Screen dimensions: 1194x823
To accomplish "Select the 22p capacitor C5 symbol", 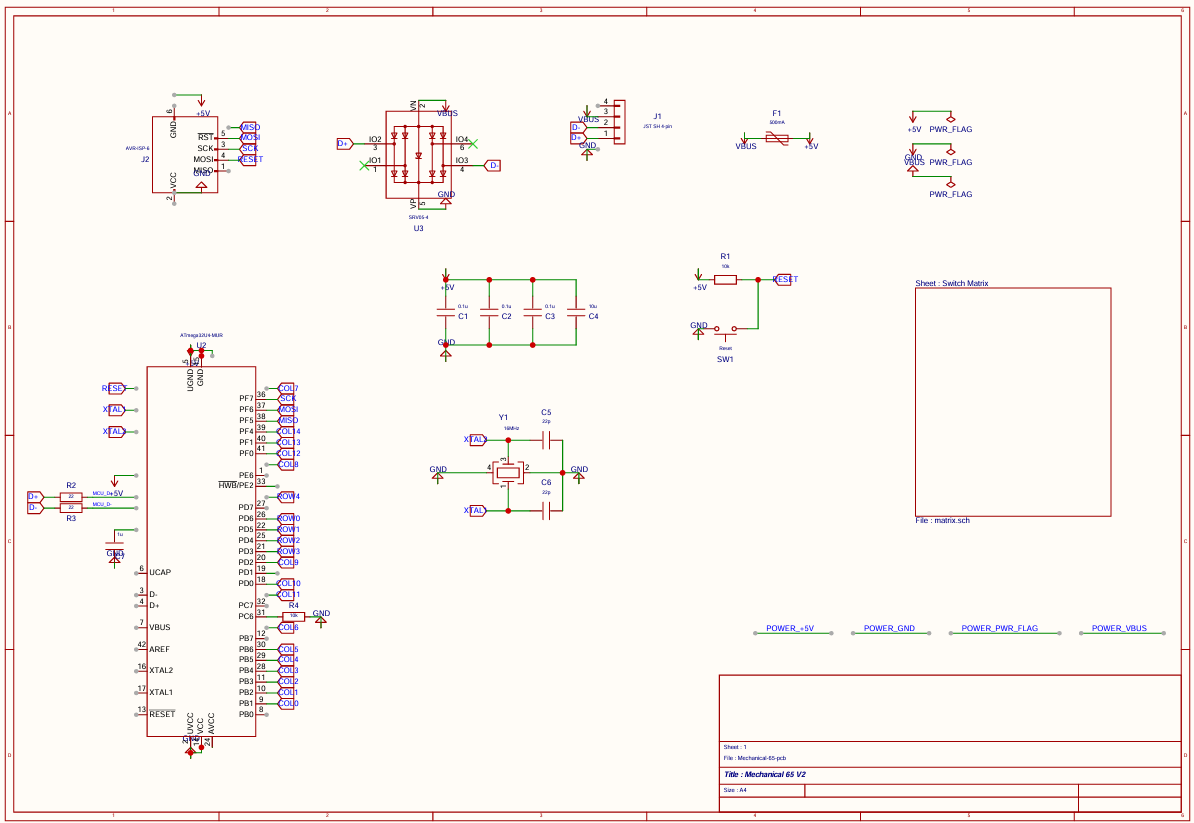I will coord(546,439).
